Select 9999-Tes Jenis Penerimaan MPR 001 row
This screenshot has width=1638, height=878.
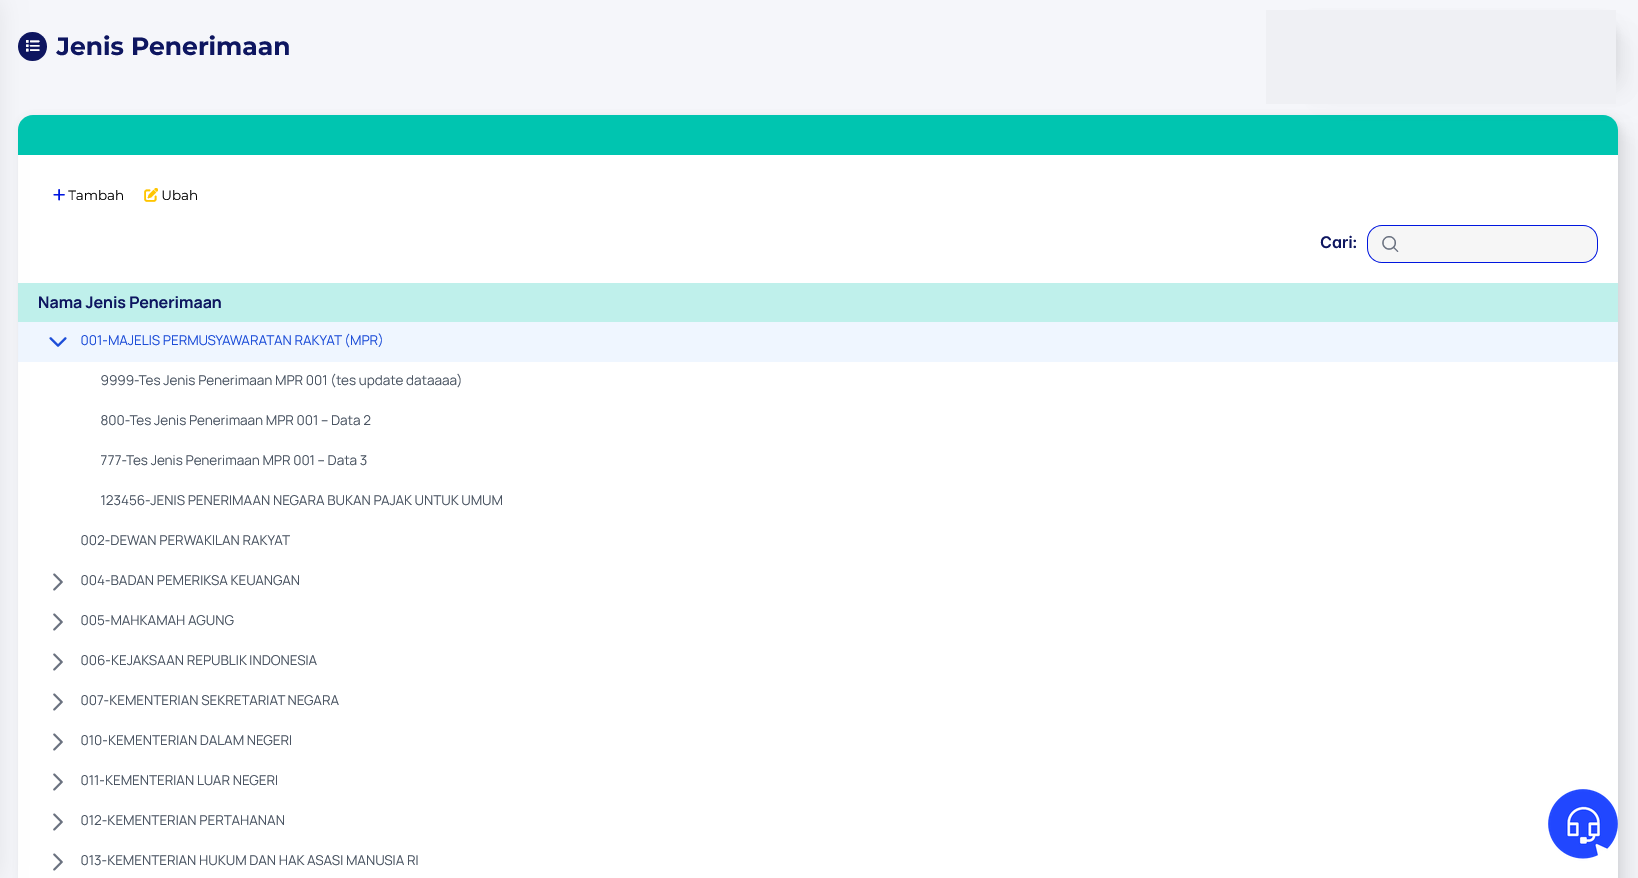818,381
